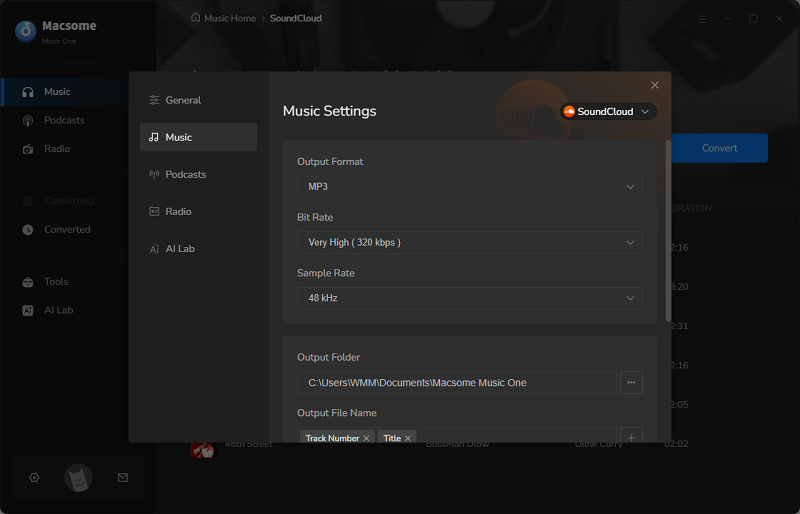This screenshot has width=800, height=514.
Task: Click the Output Folder path field
Action: coord(457,382)
